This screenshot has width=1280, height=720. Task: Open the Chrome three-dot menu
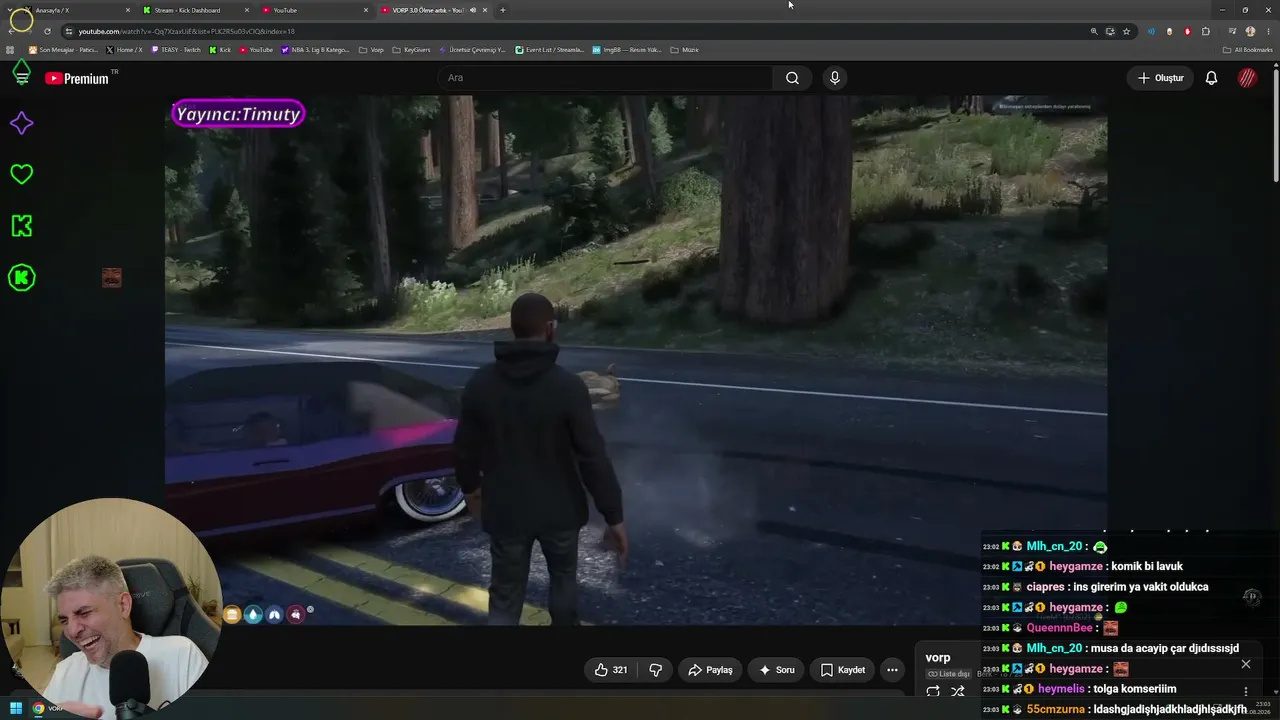point(1266,31)
